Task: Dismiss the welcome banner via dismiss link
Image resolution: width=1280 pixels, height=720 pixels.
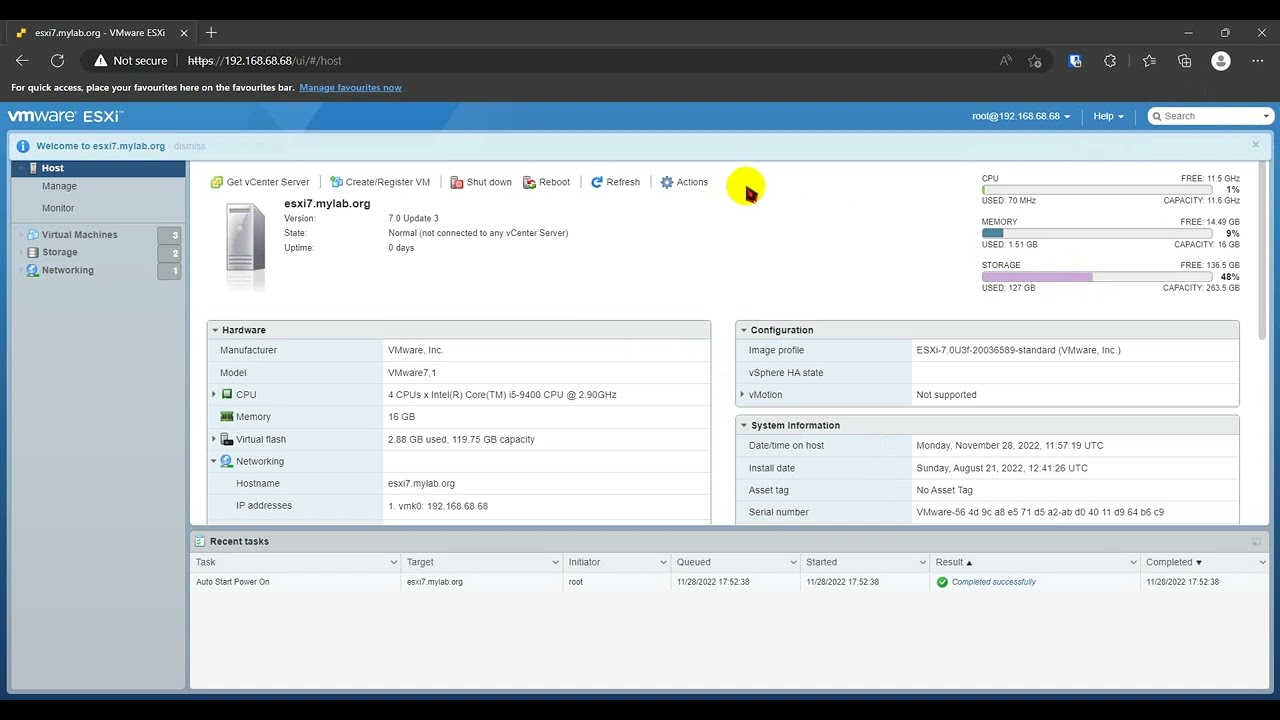Action: point(189,146)
